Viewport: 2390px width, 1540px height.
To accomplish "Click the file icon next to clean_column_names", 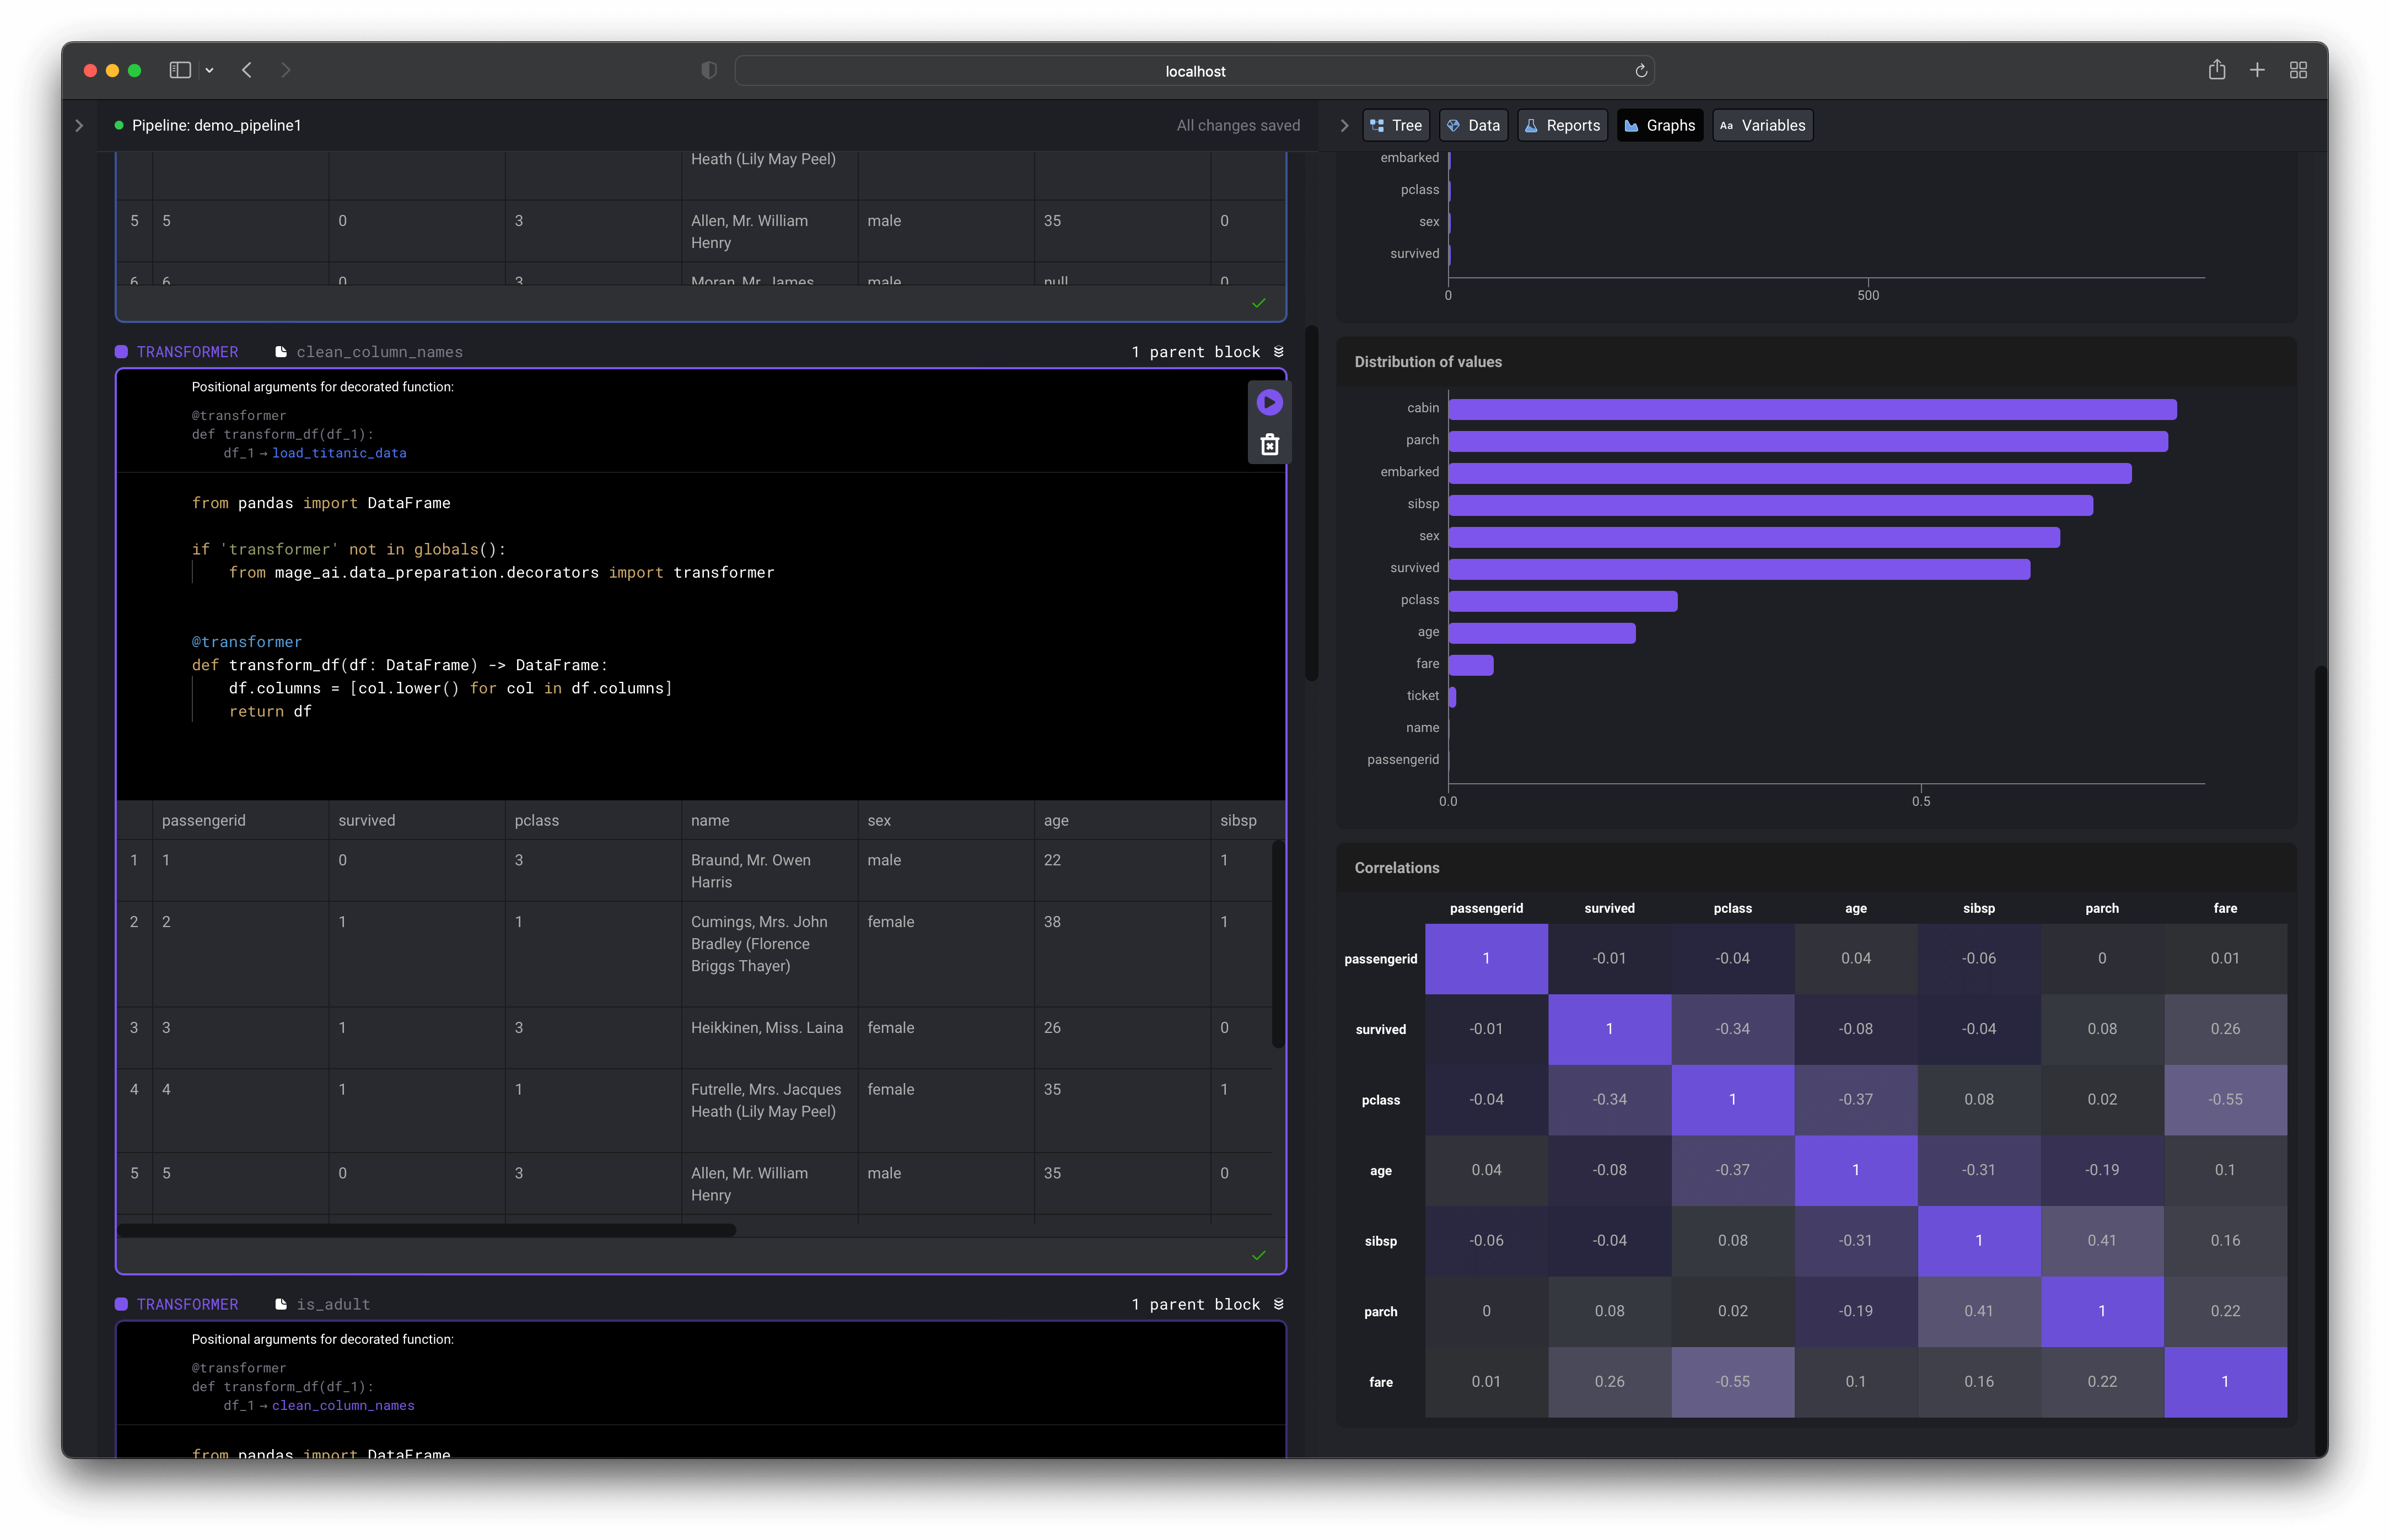I will pos(281,352).
